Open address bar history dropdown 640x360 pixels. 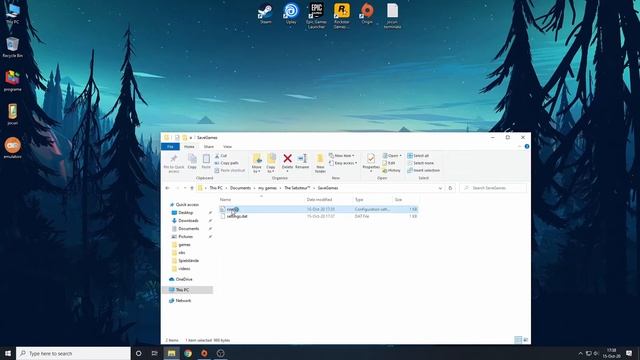440,188
